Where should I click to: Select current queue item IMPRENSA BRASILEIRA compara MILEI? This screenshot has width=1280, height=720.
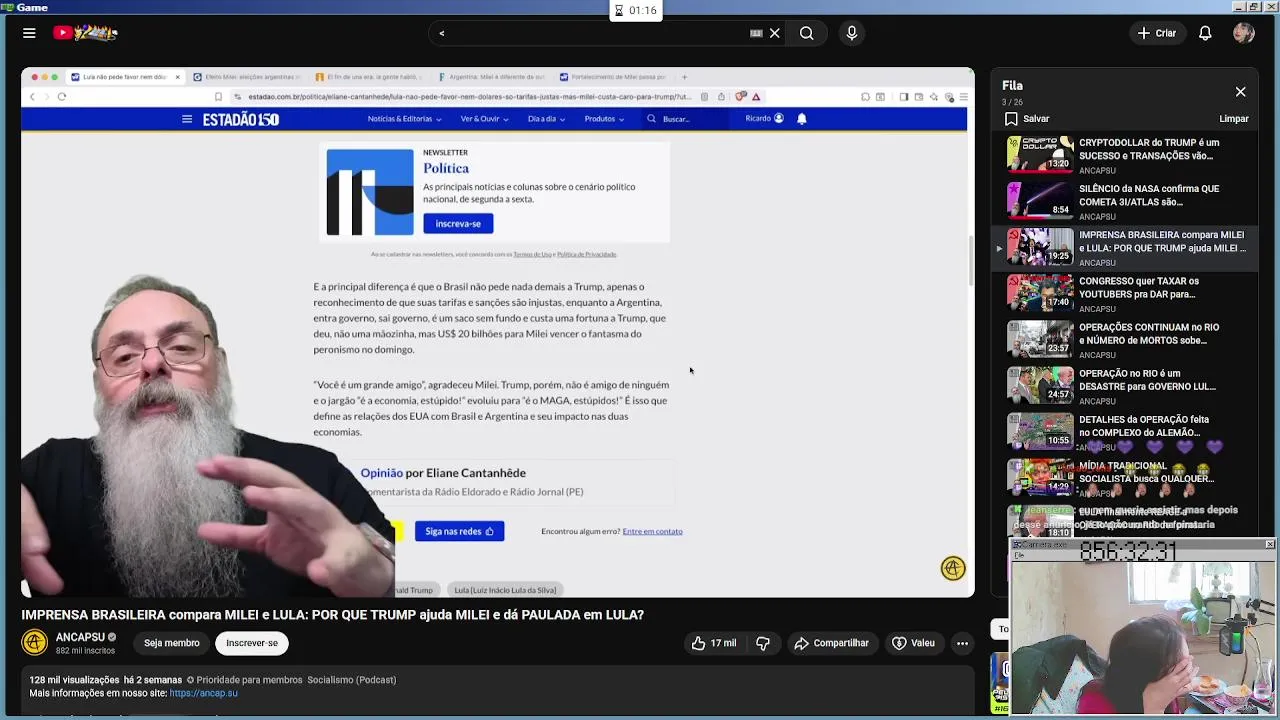pyautogui.click(x=1125, y=248)
